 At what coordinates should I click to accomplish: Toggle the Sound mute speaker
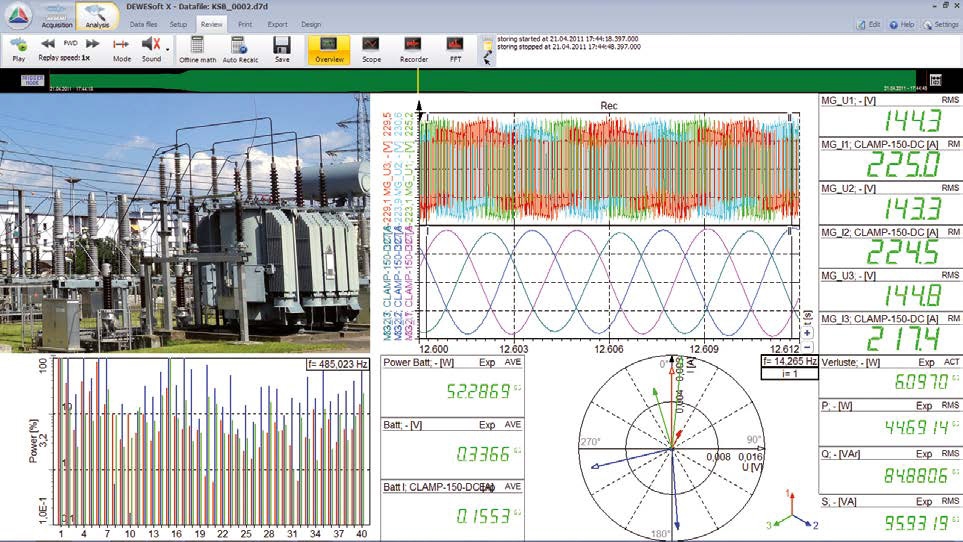click(x=150, y=44)
